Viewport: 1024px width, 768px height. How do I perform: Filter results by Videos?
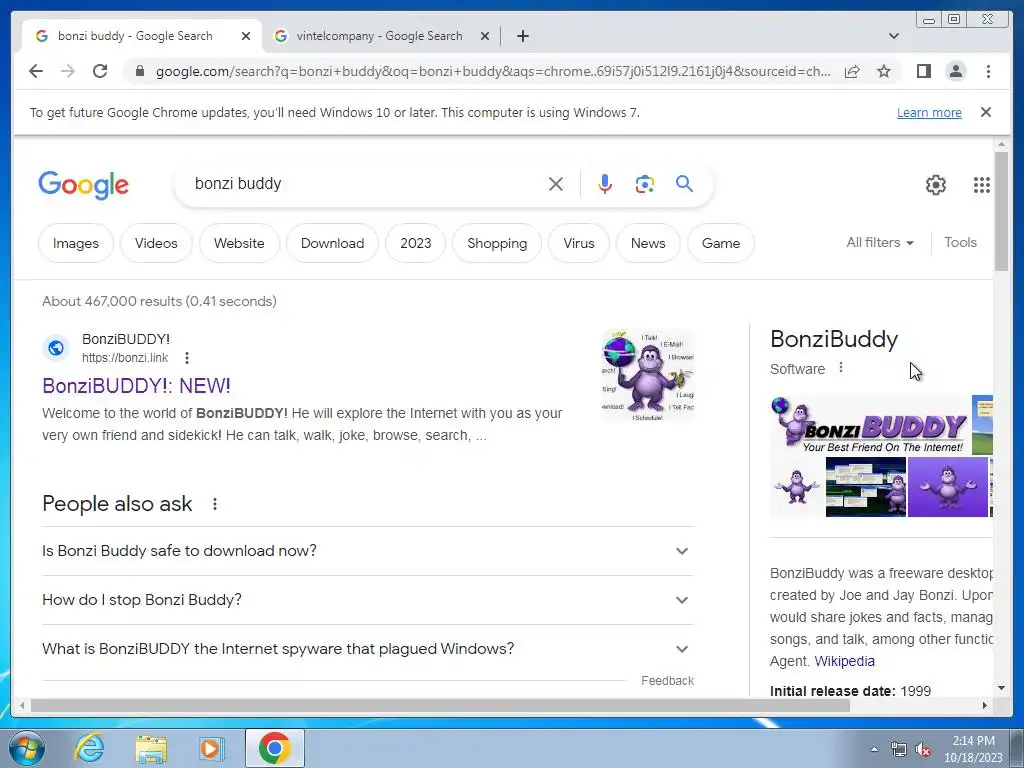pos(156,243)
